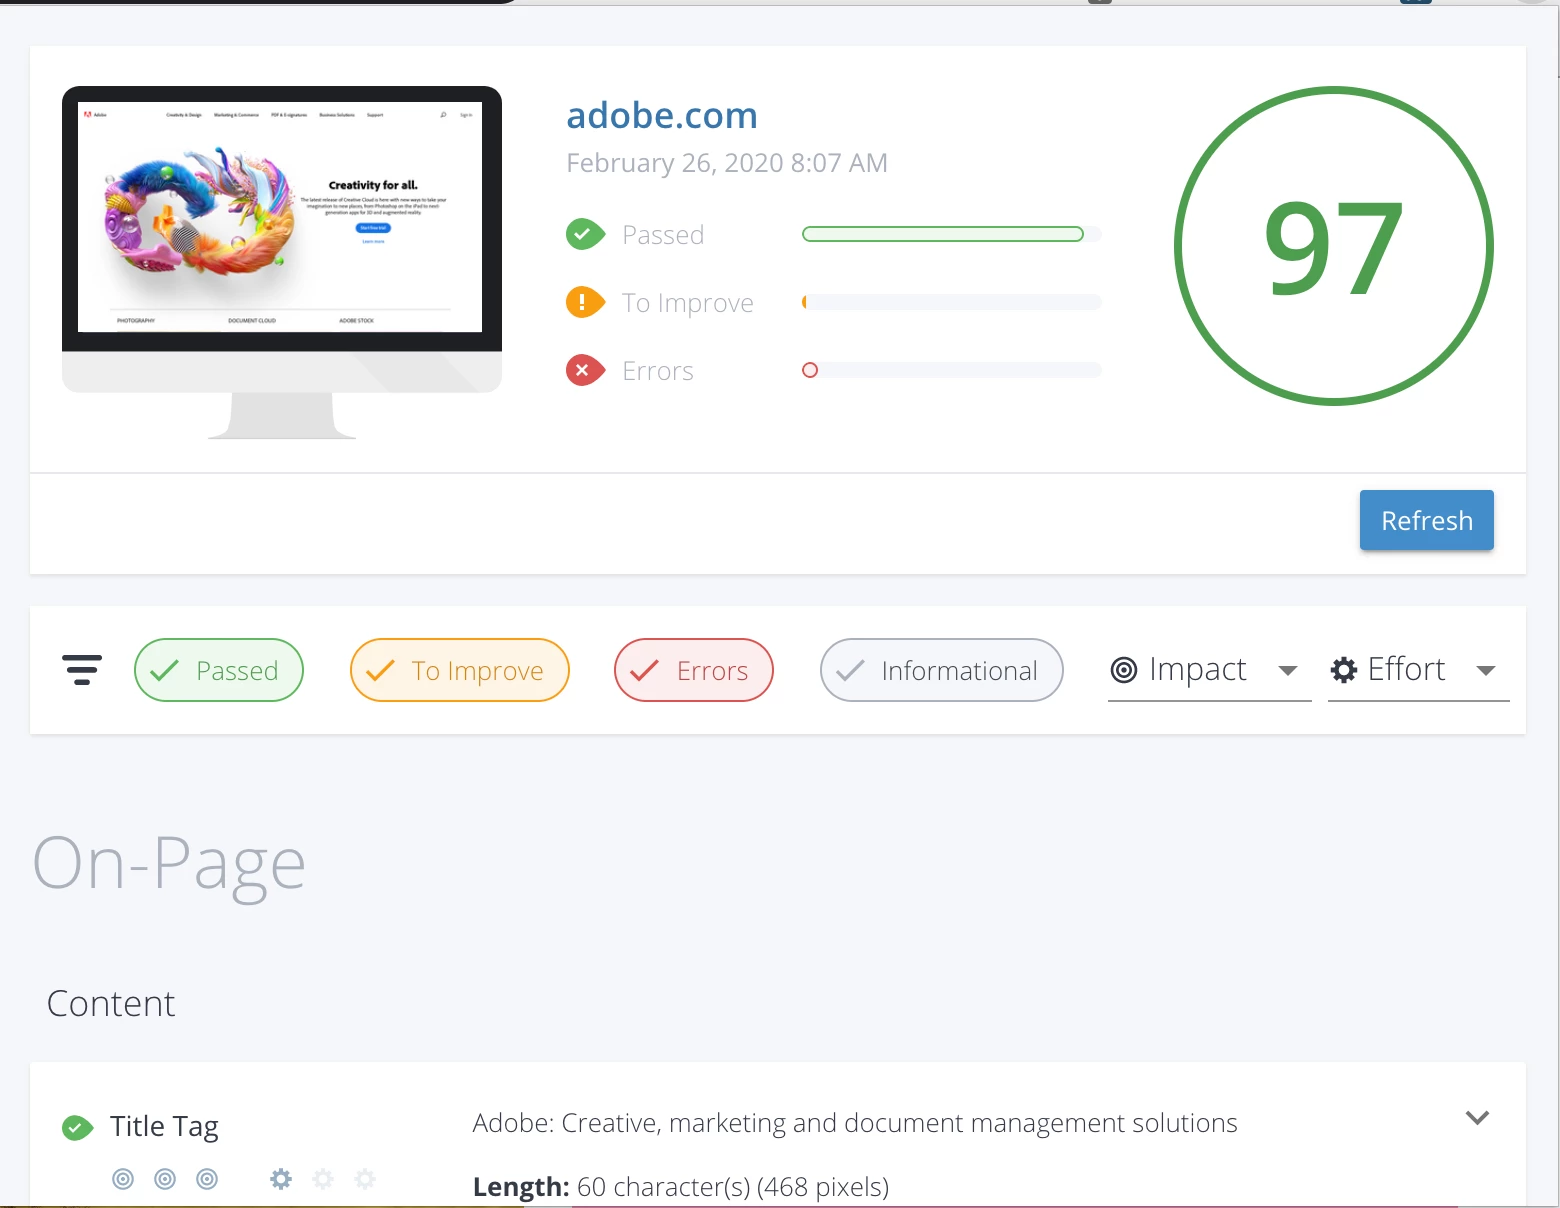This screenshot has height=1208, width=1560.
Task: Click the 'February 26, 2020 8:07 AM' date text
Action: [x=727, y=163]
